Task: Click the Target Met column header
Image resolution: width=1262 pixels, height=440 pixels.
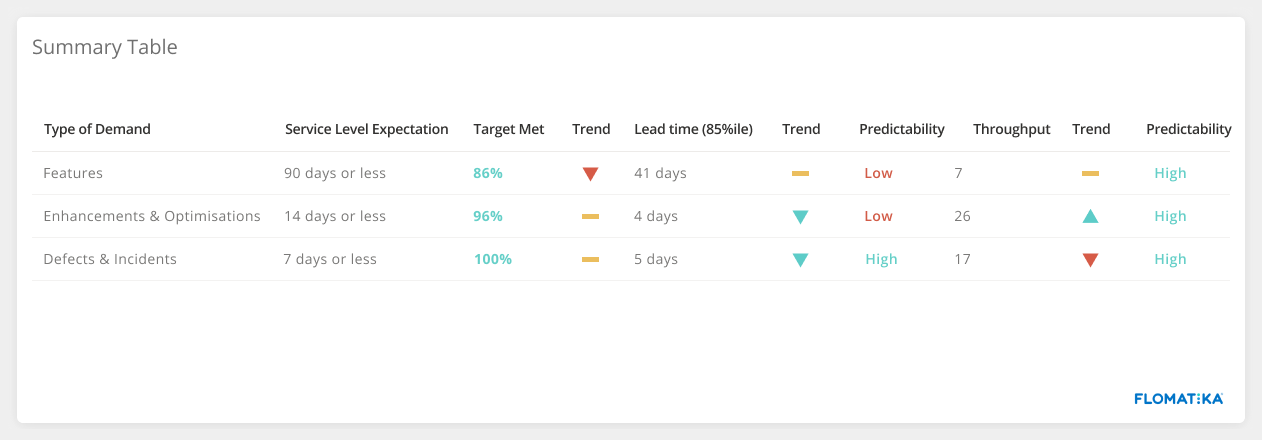Action: 508,129
